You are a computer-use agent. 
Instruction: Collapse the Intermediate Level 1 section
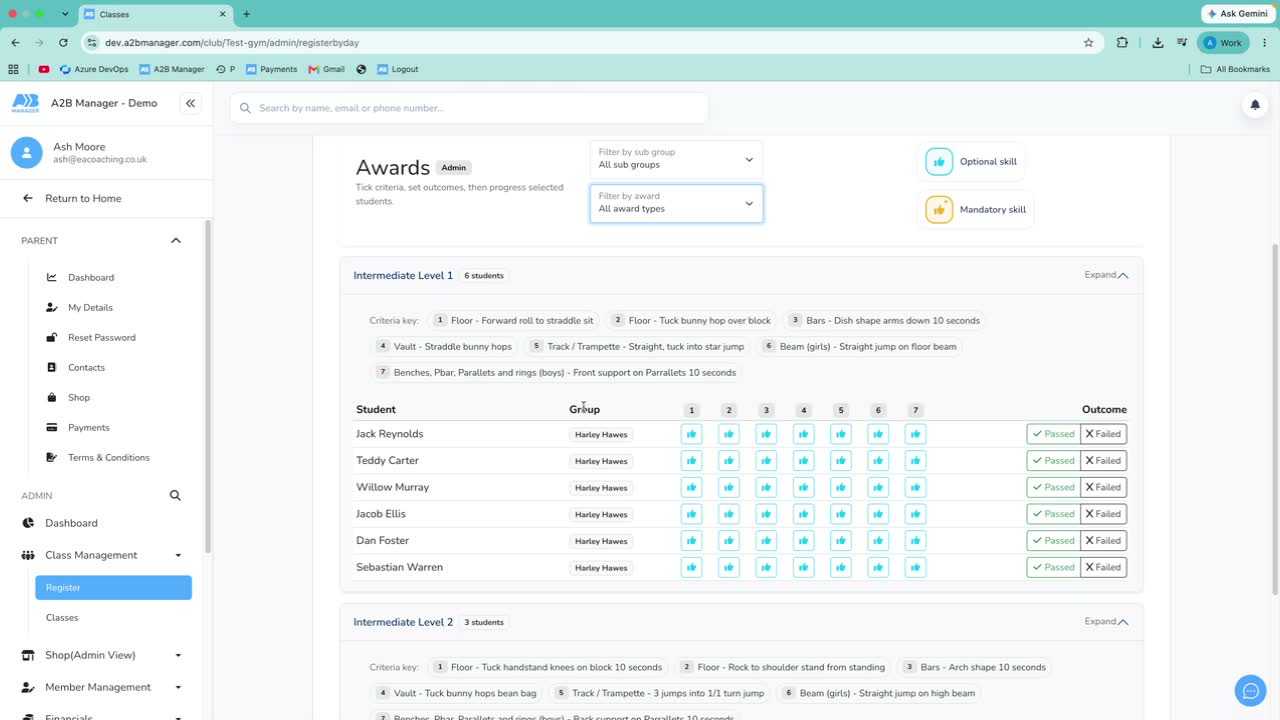tap(1107, 275)
